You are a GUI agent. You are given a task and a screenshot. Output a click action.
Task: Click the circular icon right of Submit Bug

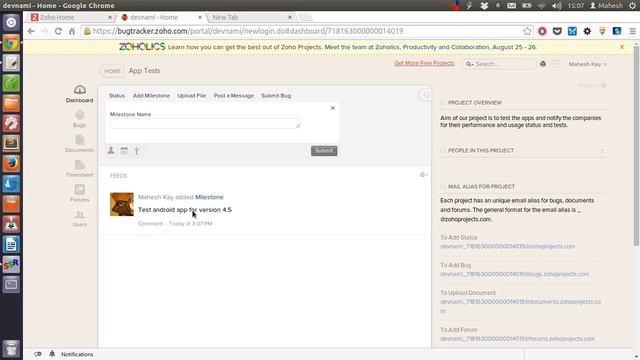pos(425,95)
